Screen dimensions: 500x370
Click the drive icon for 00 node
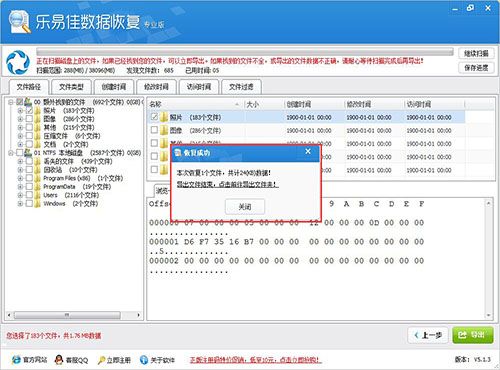(x=28, y=102)
